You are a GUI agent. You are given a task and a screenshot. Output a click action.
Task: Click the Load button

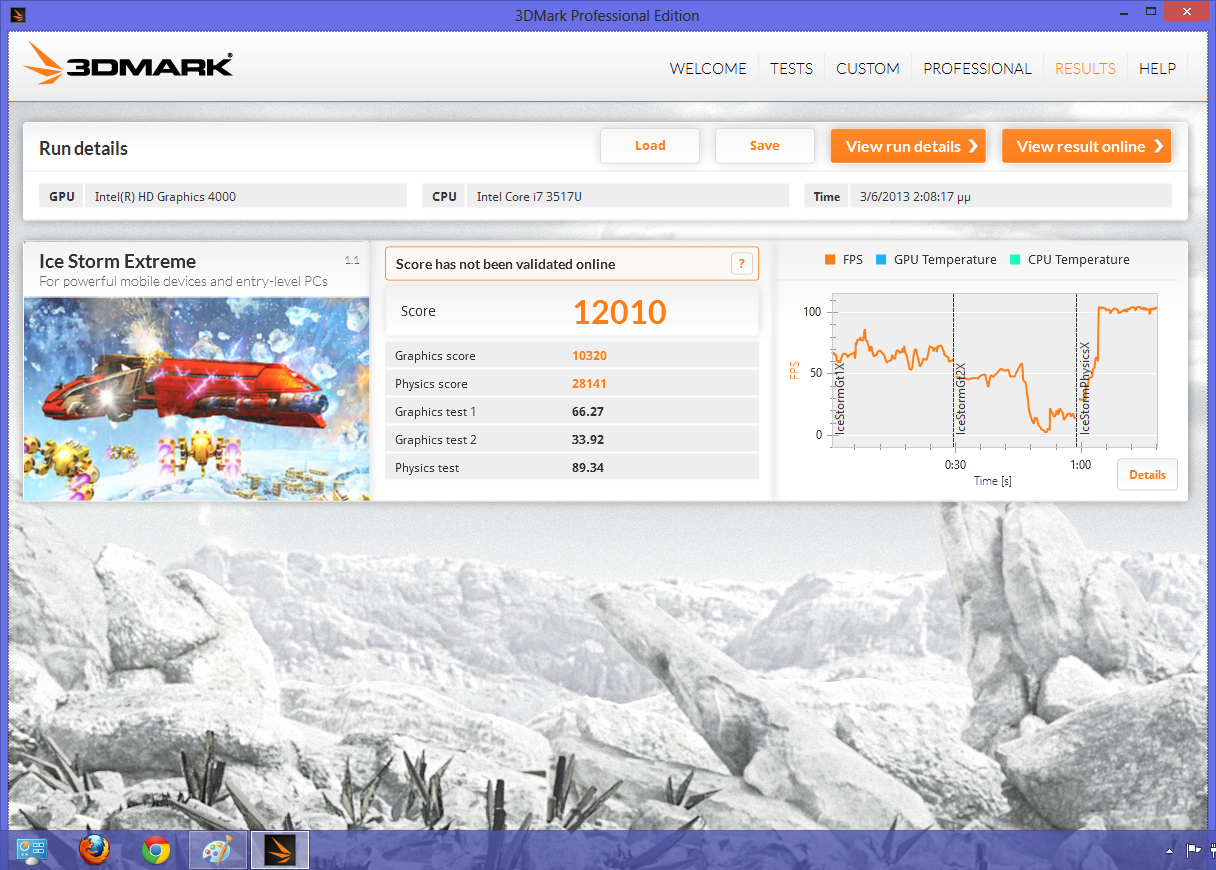click(x=650, y=146)
